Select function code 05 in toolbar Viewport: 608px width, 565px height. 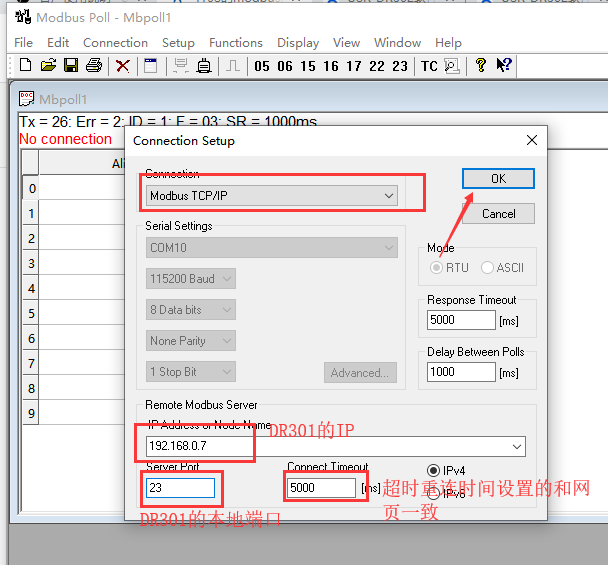pos(262,66)
